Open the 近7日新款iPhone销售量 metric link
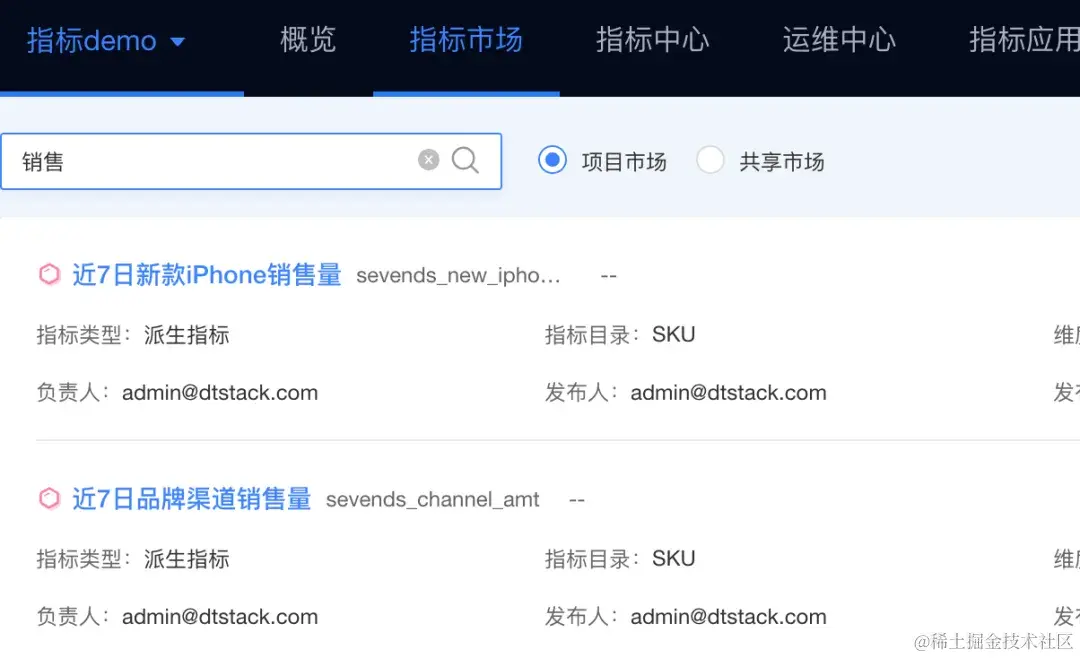Image resolution: width=1080 pixels, height=658 pixels. (207, 275)
